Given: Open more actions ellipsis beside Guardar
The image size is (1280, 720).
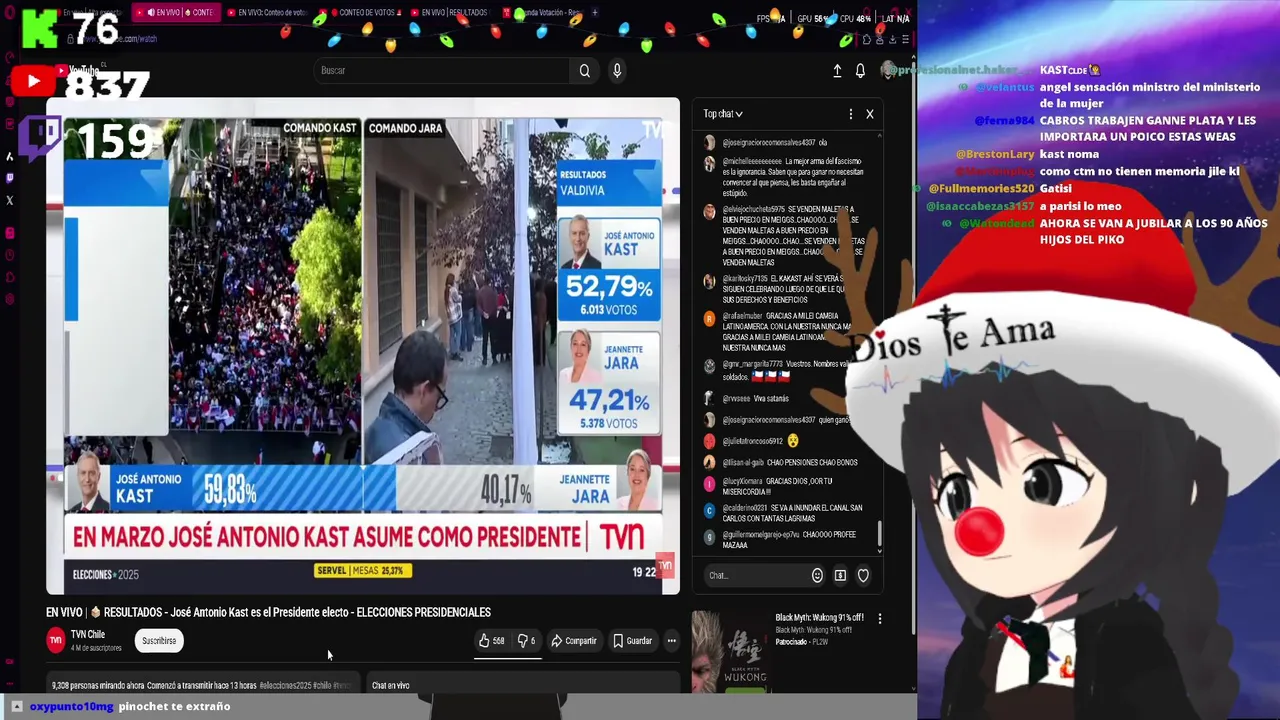Looking at the screenshot, I should tap(672, 641).
